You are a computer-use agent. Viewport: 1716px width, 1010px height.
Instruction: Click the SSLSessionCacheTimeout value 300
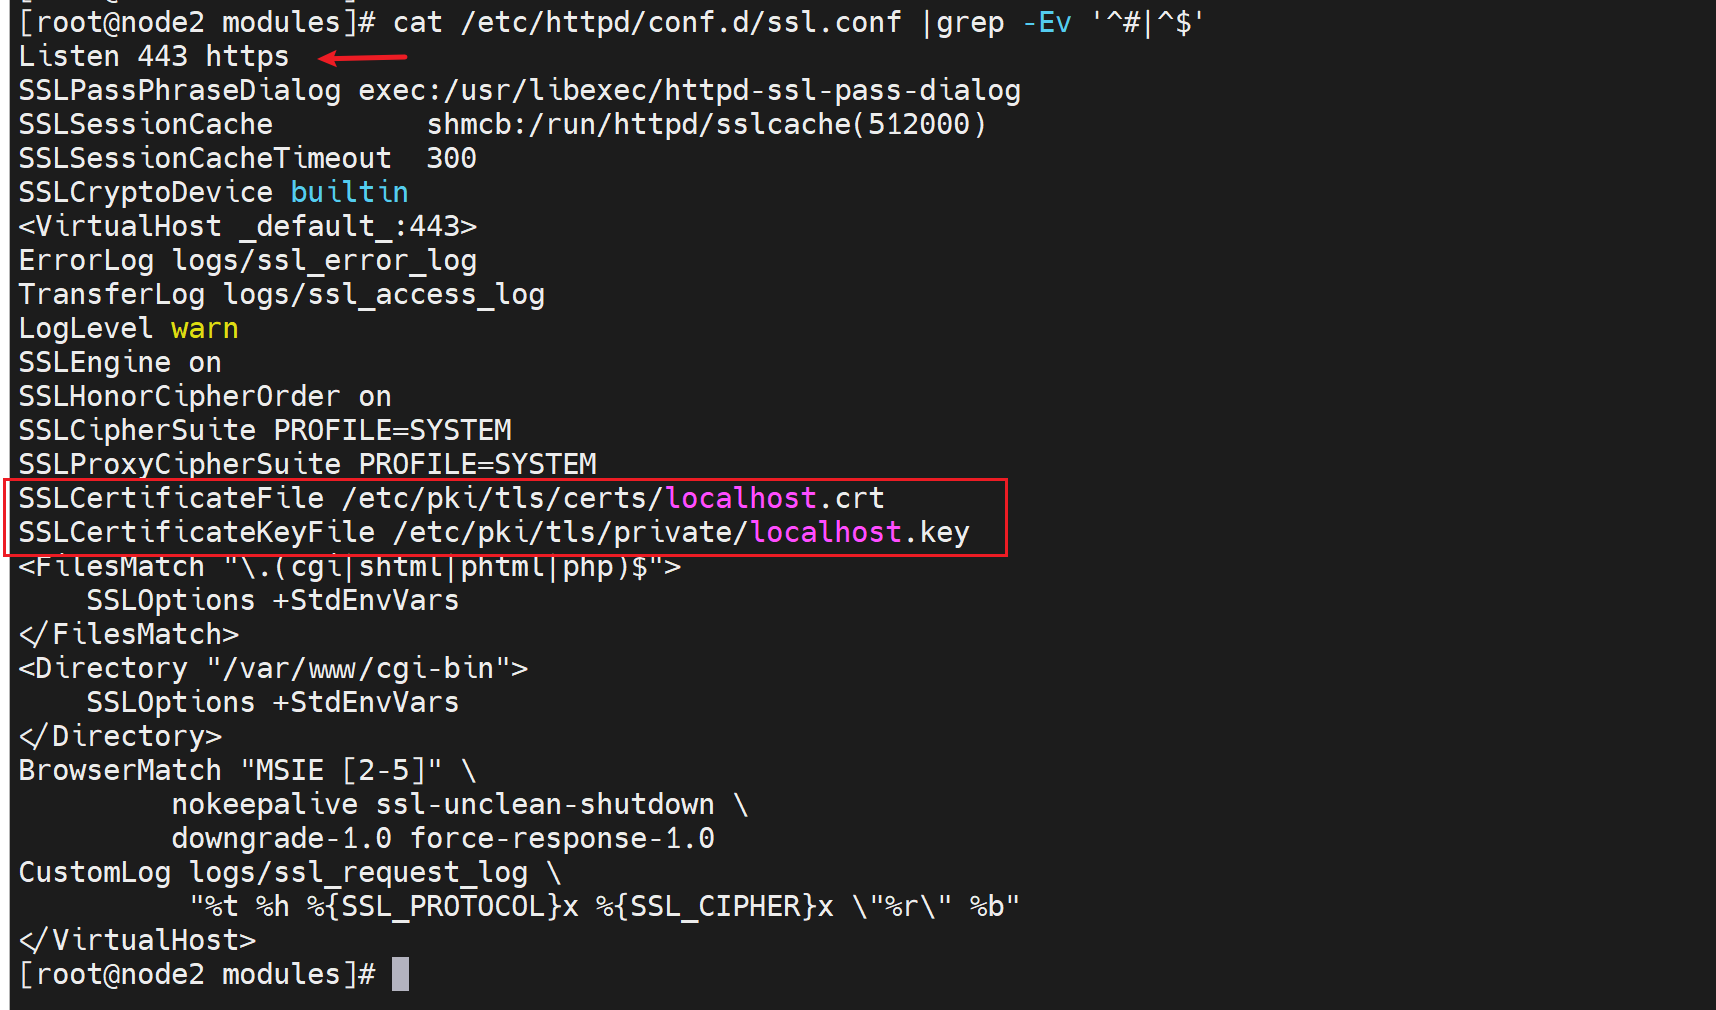pos(451,158)
